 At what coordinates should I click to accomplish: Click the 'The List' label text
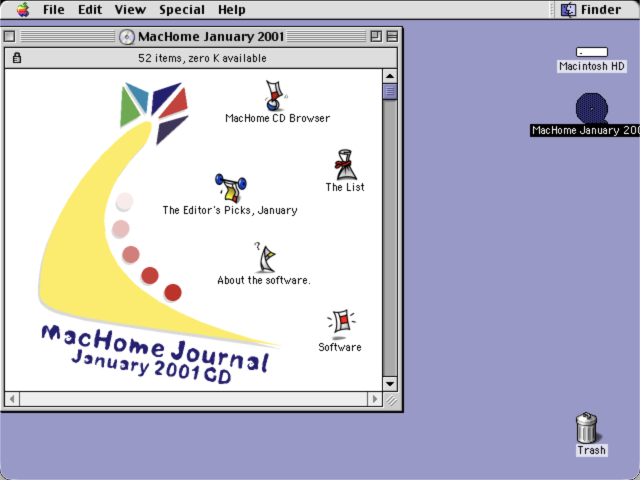(x=345, y=187)
